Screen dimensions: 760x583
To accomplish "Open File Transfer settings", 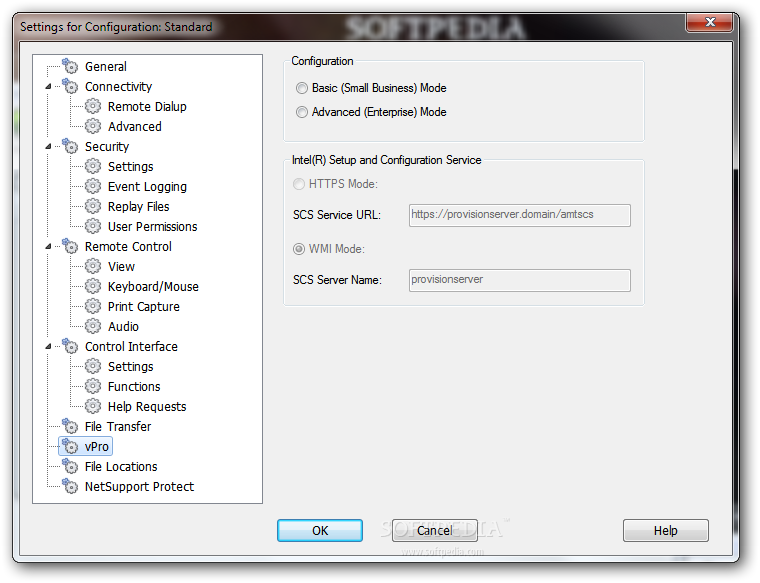I will coord(118,426).
